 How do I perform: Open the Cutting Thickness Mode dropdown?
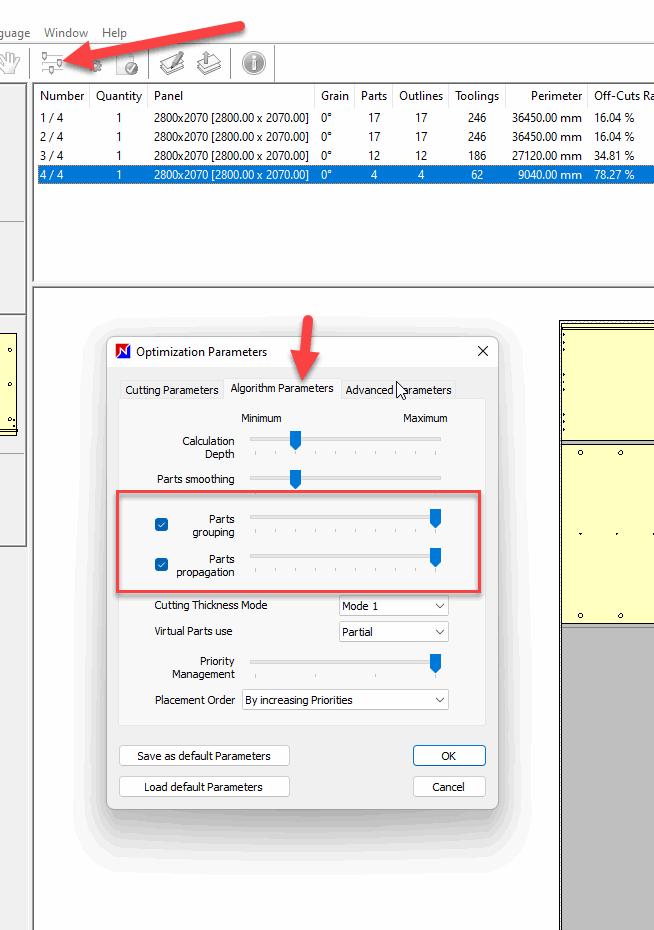394,606
